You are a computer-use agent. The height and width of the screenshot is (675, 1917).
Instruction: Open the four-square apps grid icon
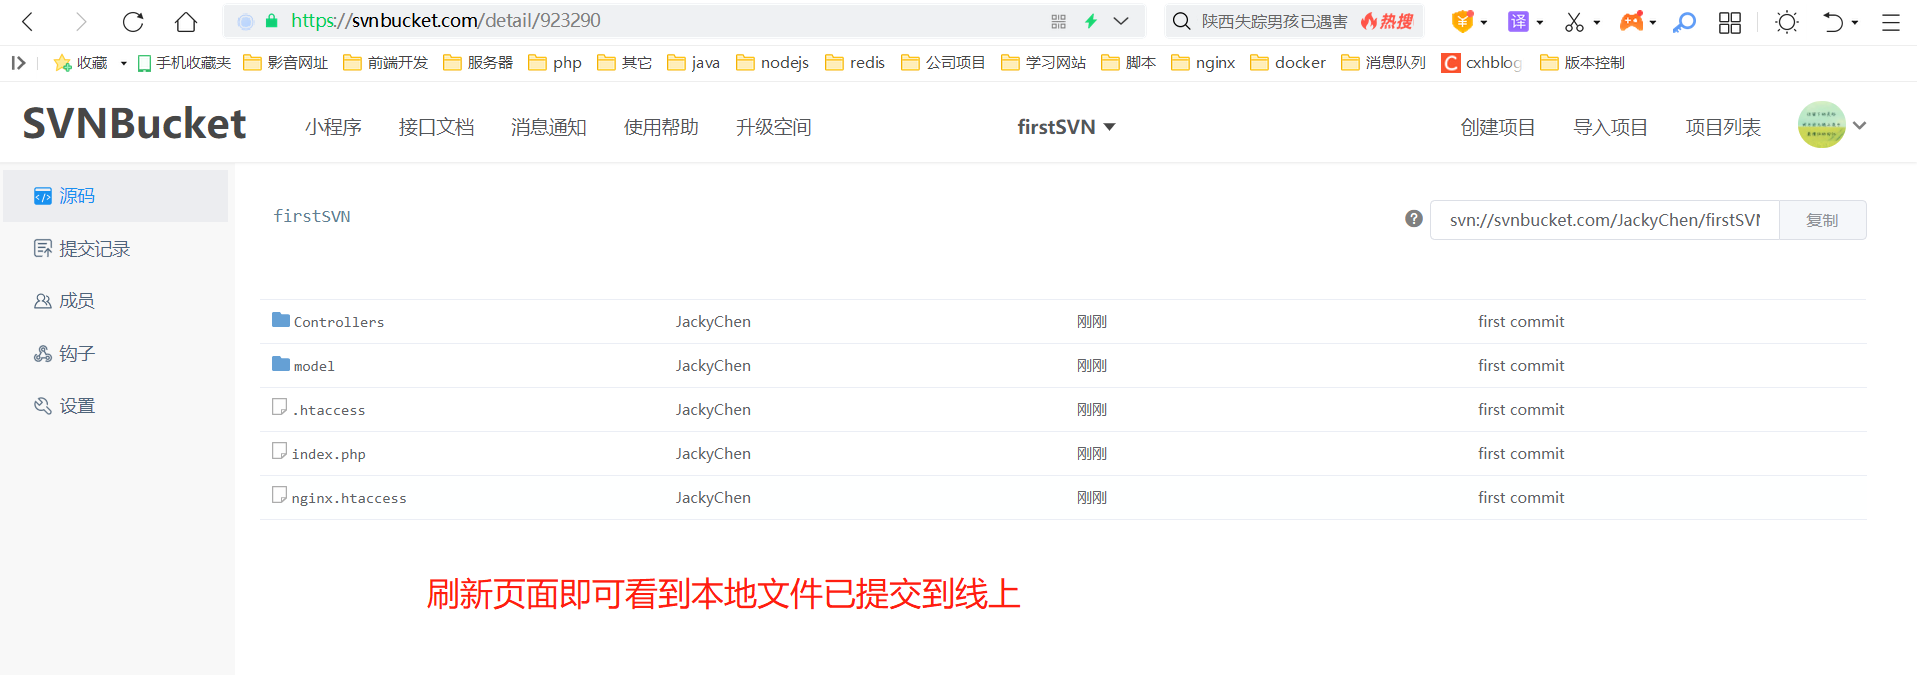pos(1730,22)
